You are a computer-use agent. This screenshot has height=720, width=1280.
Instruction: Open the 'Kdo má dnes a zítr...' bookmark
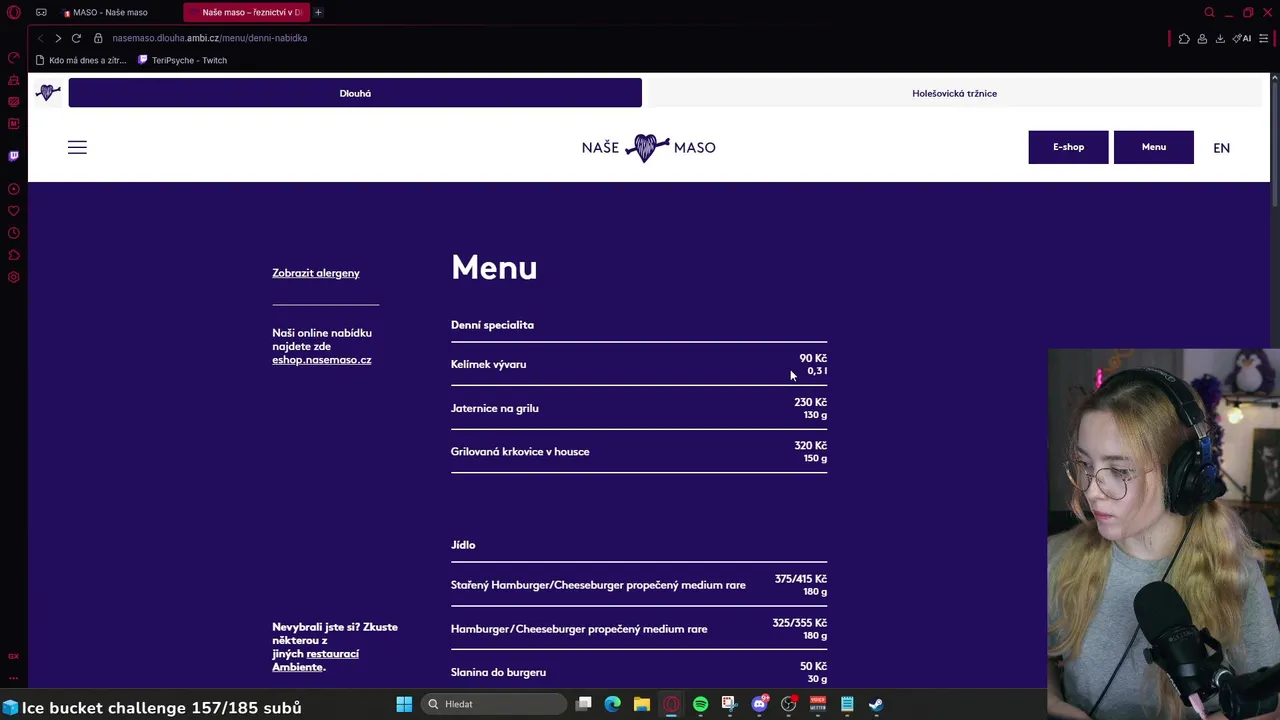point(81,60)
